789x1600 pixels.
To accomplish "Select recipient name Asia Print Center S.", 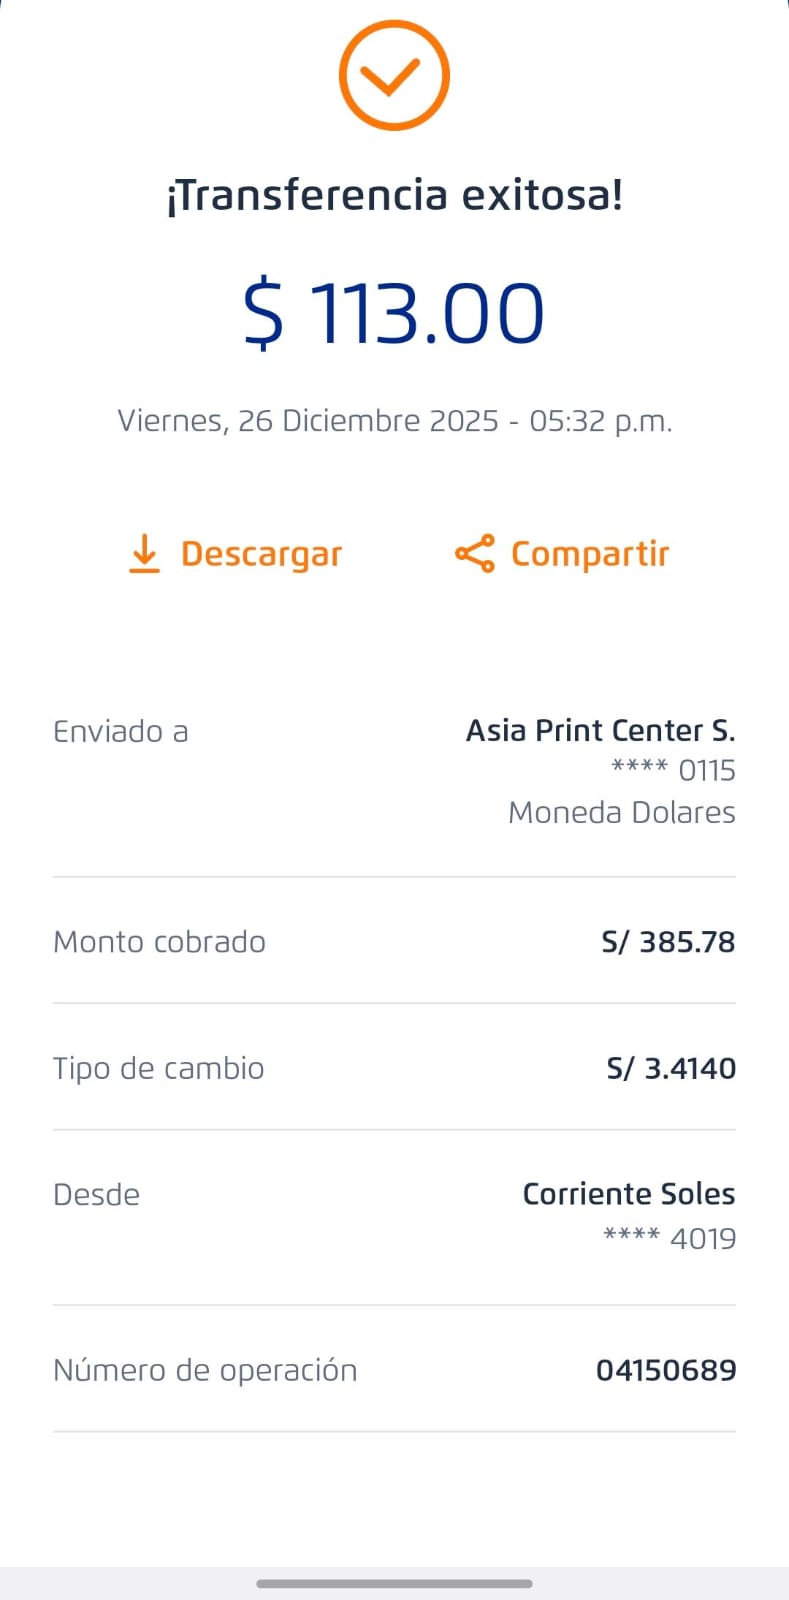I will tap(600, 731).
